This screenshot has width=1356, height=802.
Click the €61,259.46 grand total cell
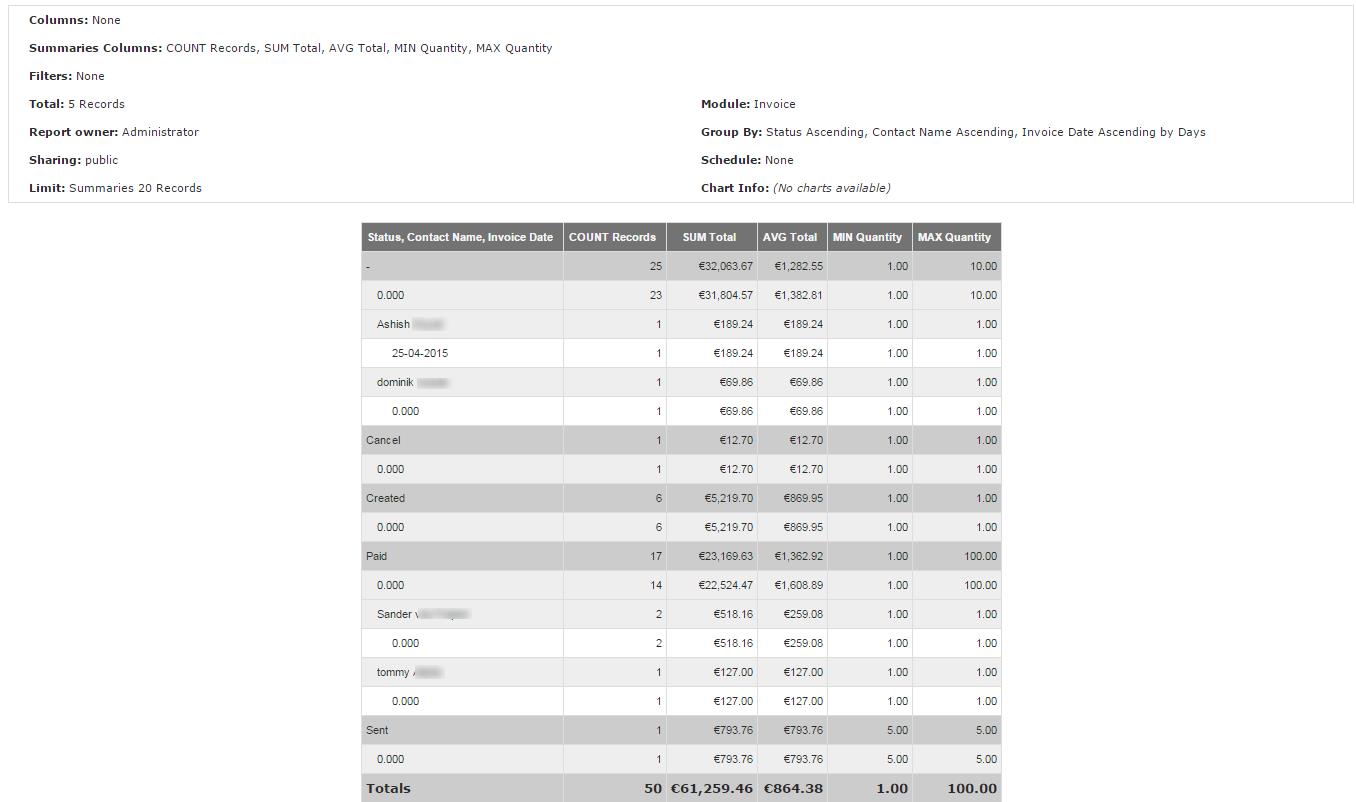(x=711, y=788)
